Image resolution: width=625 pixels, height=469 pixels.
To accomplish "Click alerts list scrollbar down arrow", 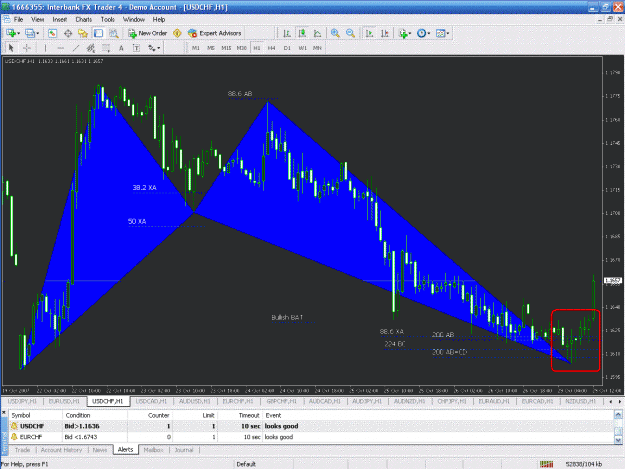I will [x=618, y=440].
